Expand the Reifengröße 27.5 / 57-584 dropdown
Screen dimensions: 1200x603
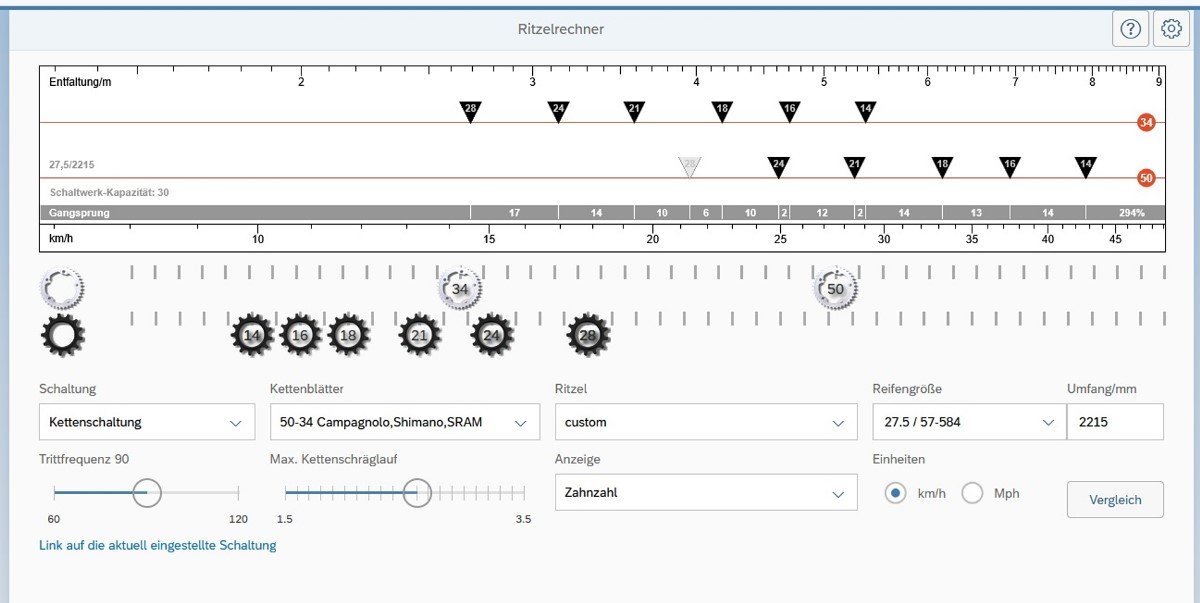click(x=964, y=422)
